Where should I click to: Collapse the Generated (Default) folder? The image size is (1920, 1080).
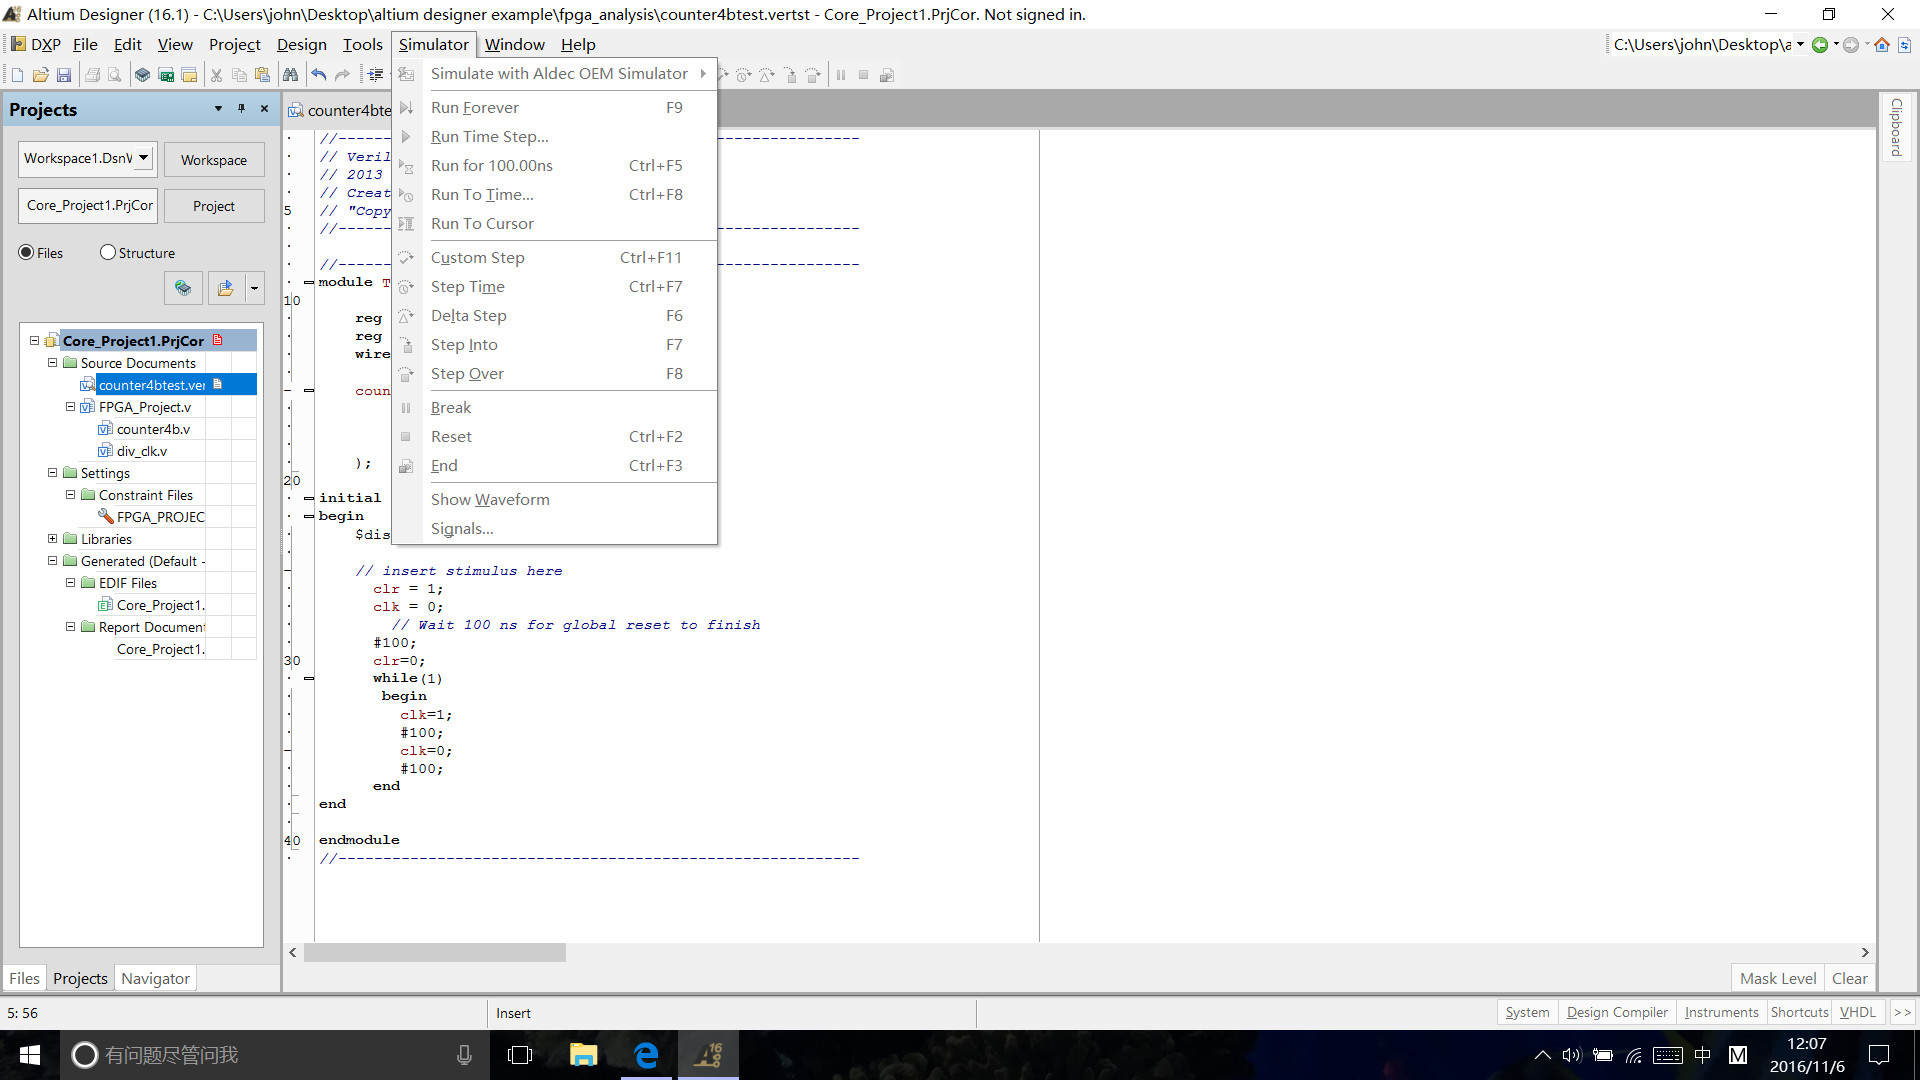tap(52, 561)
